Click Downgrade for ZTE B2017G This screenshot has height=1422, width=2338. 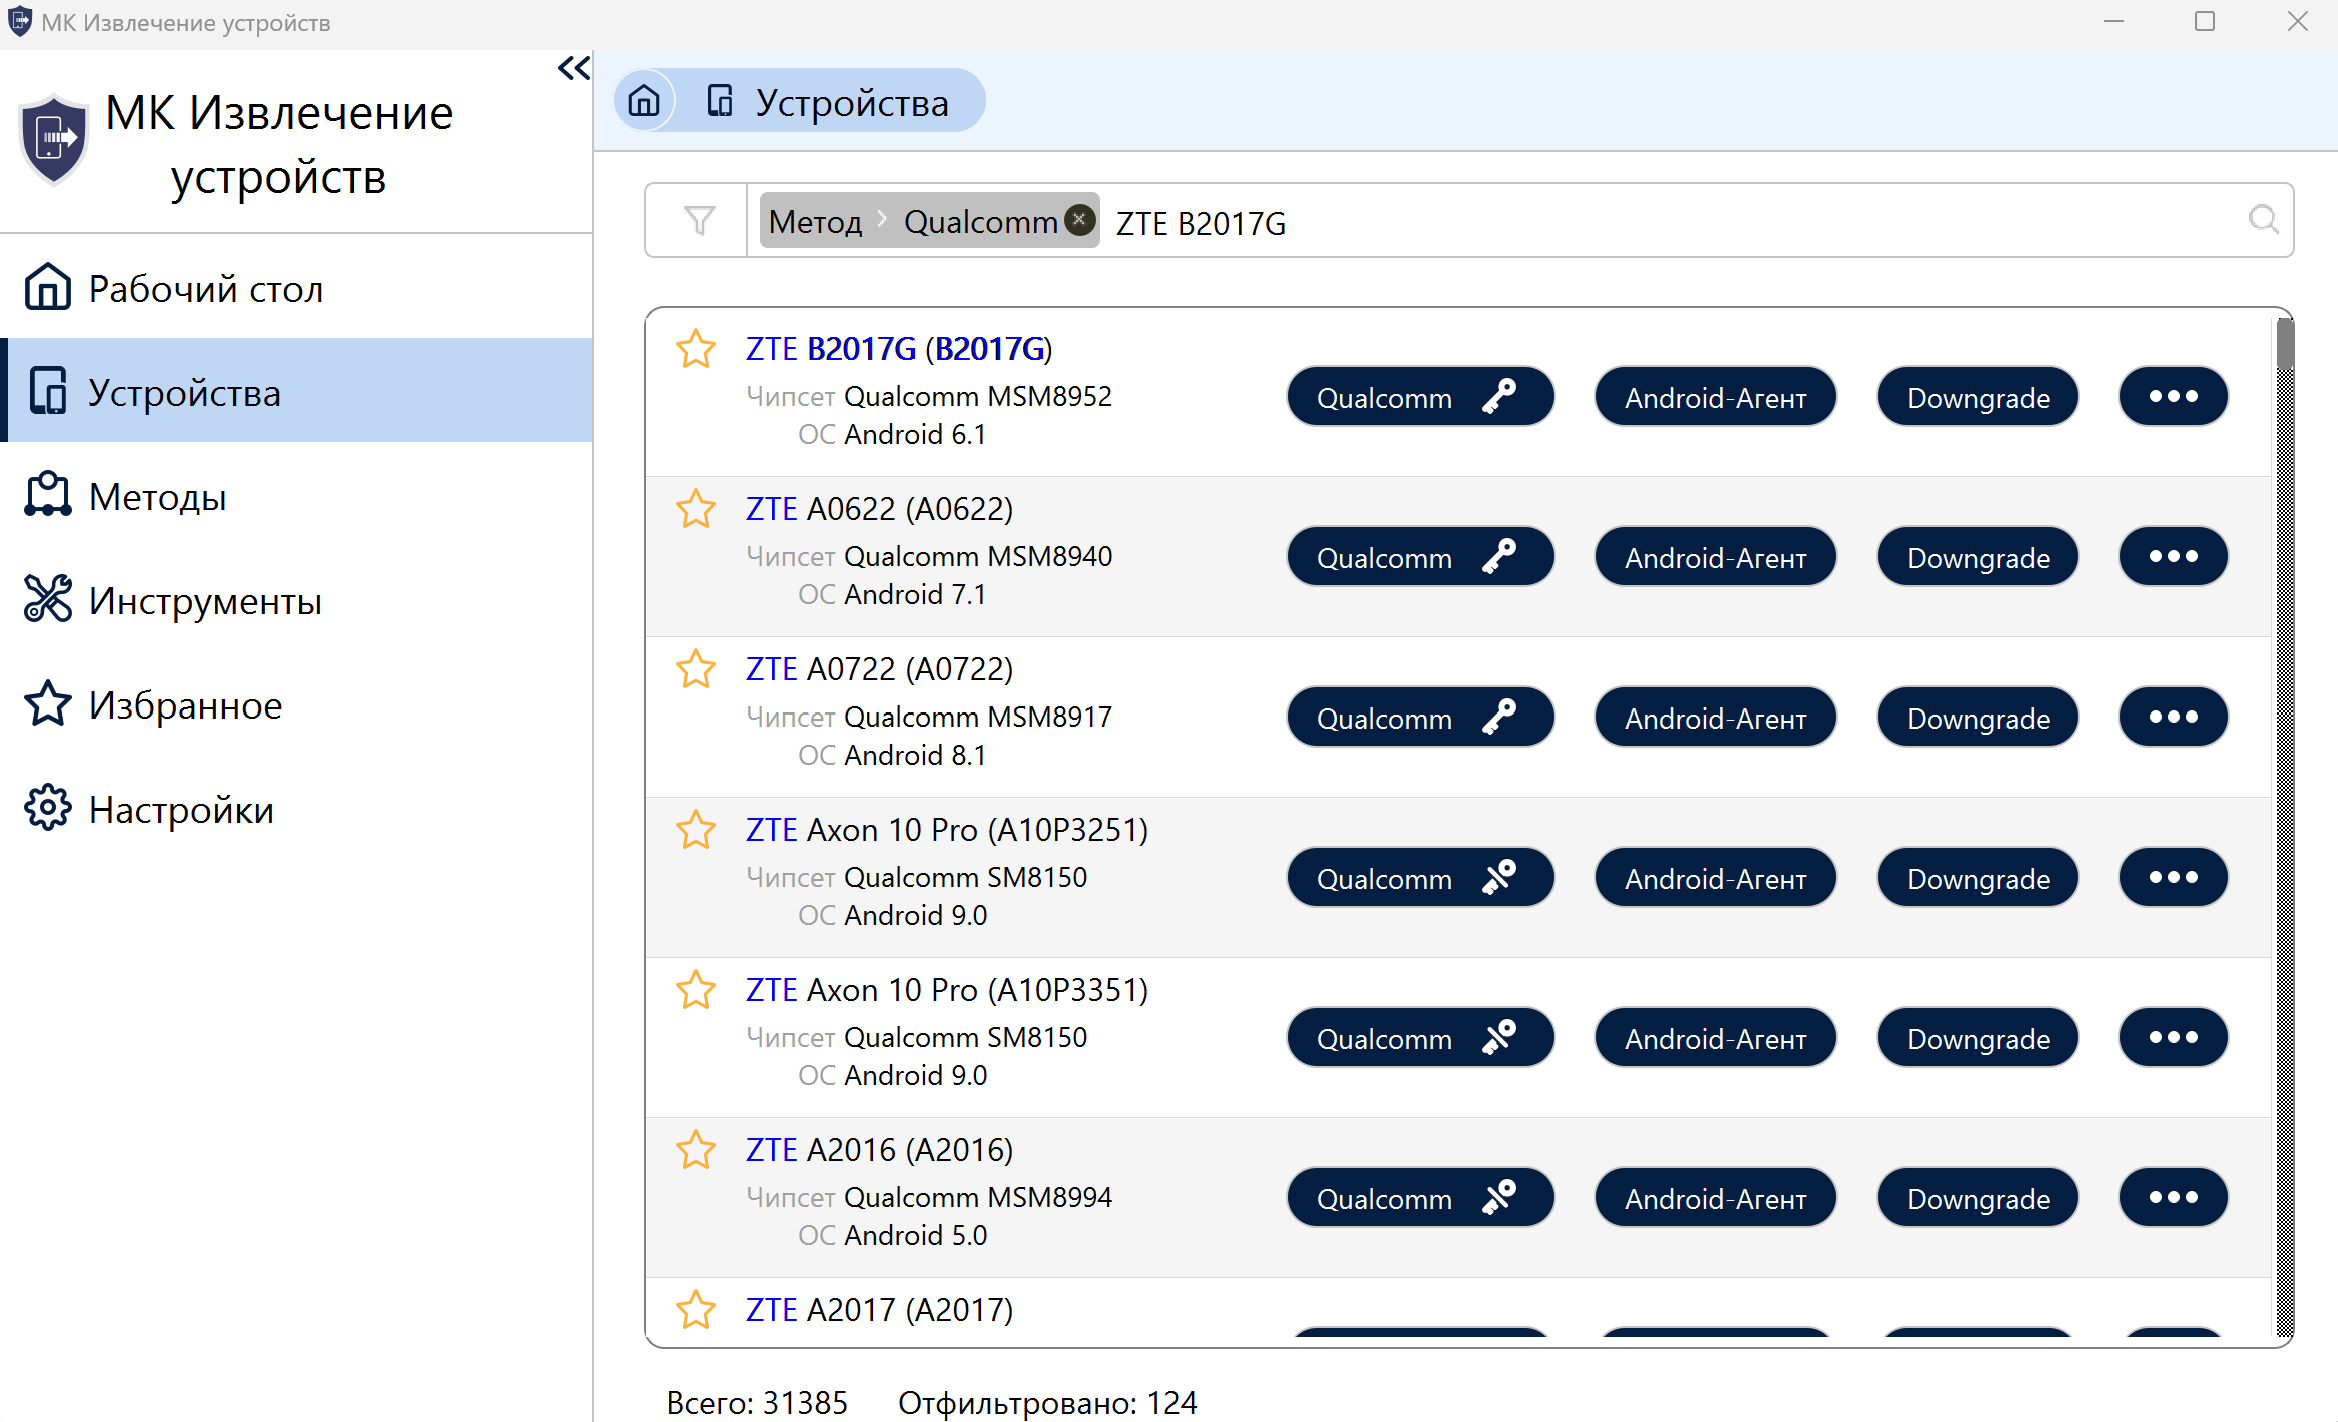[x=1978, y=397]
